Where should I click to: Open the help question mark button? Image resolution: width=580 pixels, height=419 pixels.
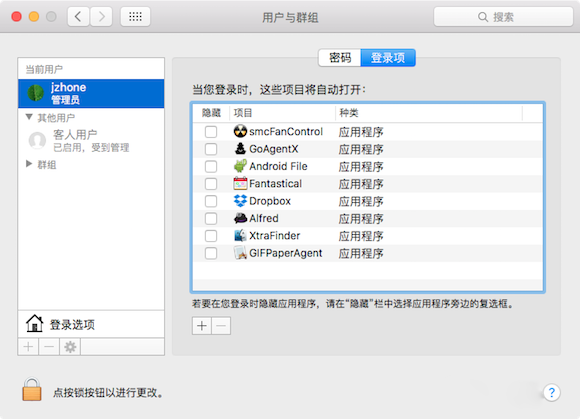[x=552, y=392]
